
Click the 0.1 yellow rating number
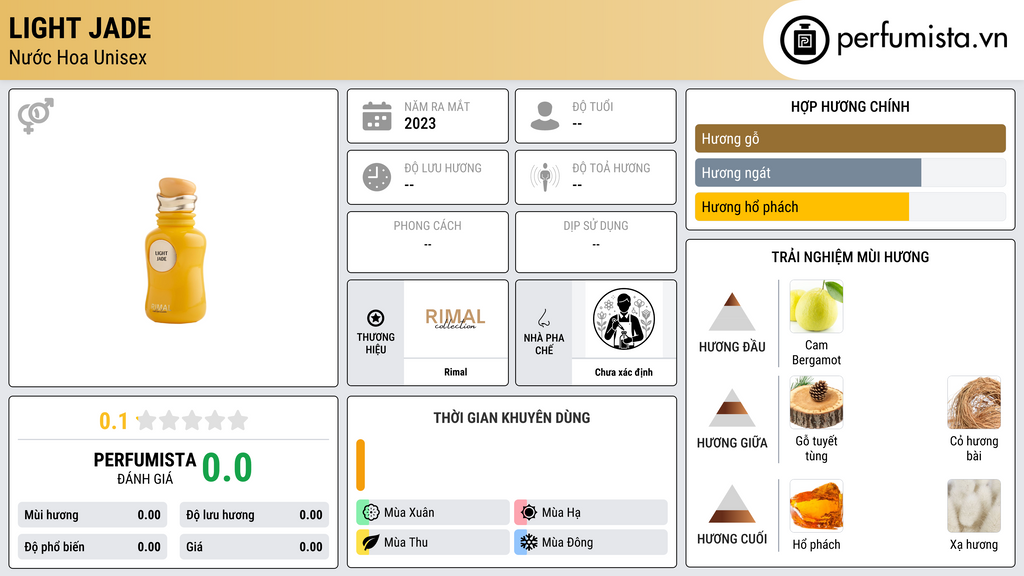pos(113,421)
